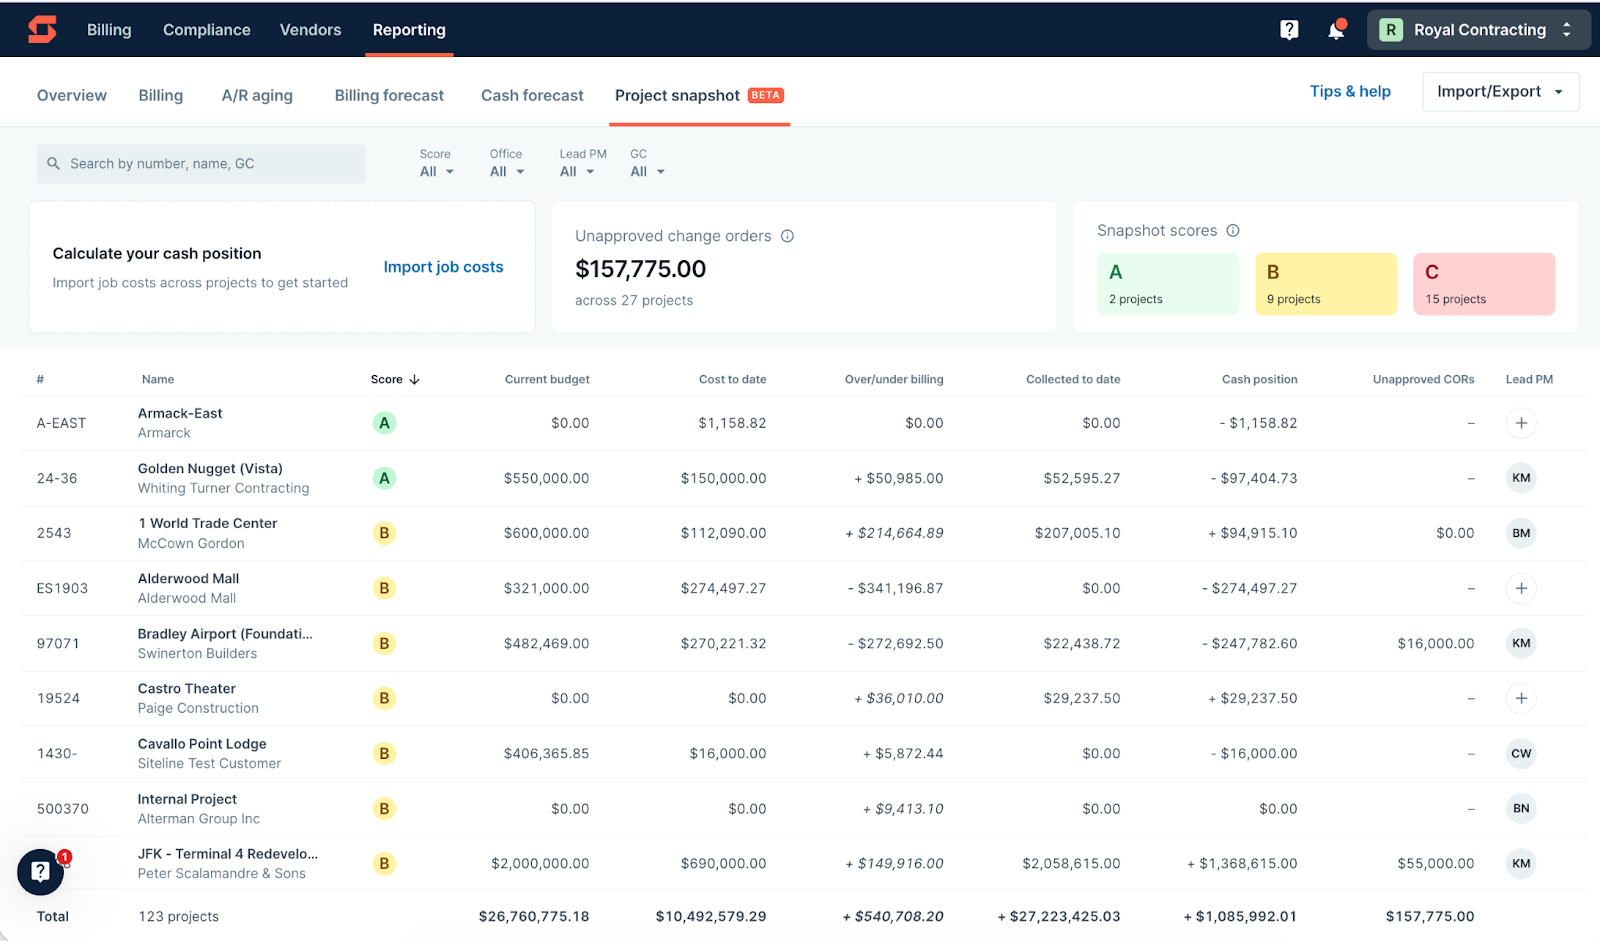Switch to the A/R aging tab

pyautogui.click(x=257, y=95)
